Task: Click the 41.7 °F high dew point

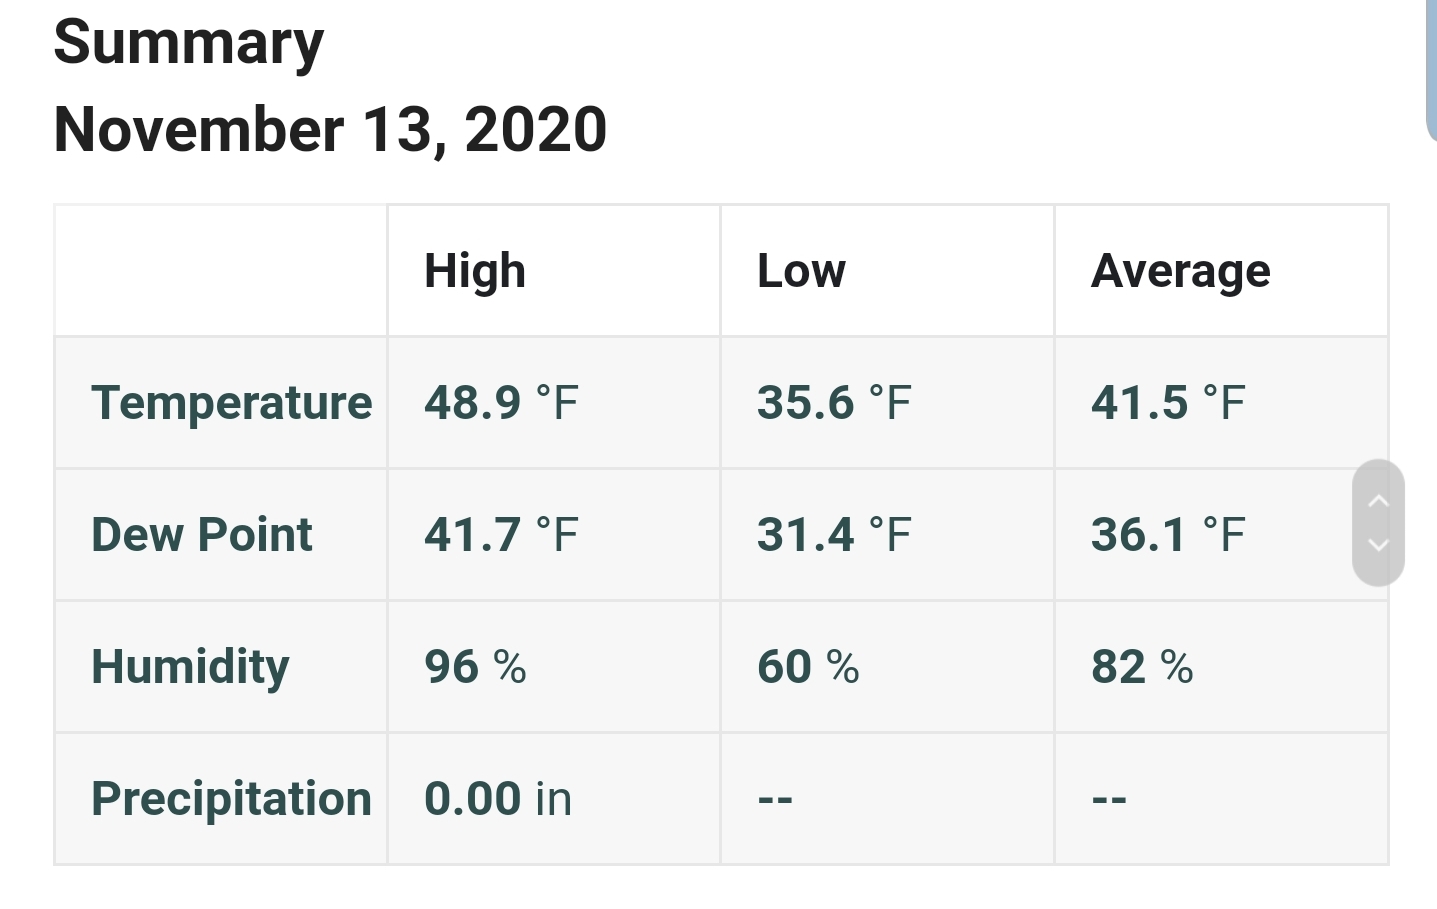Action: point(502,535)
